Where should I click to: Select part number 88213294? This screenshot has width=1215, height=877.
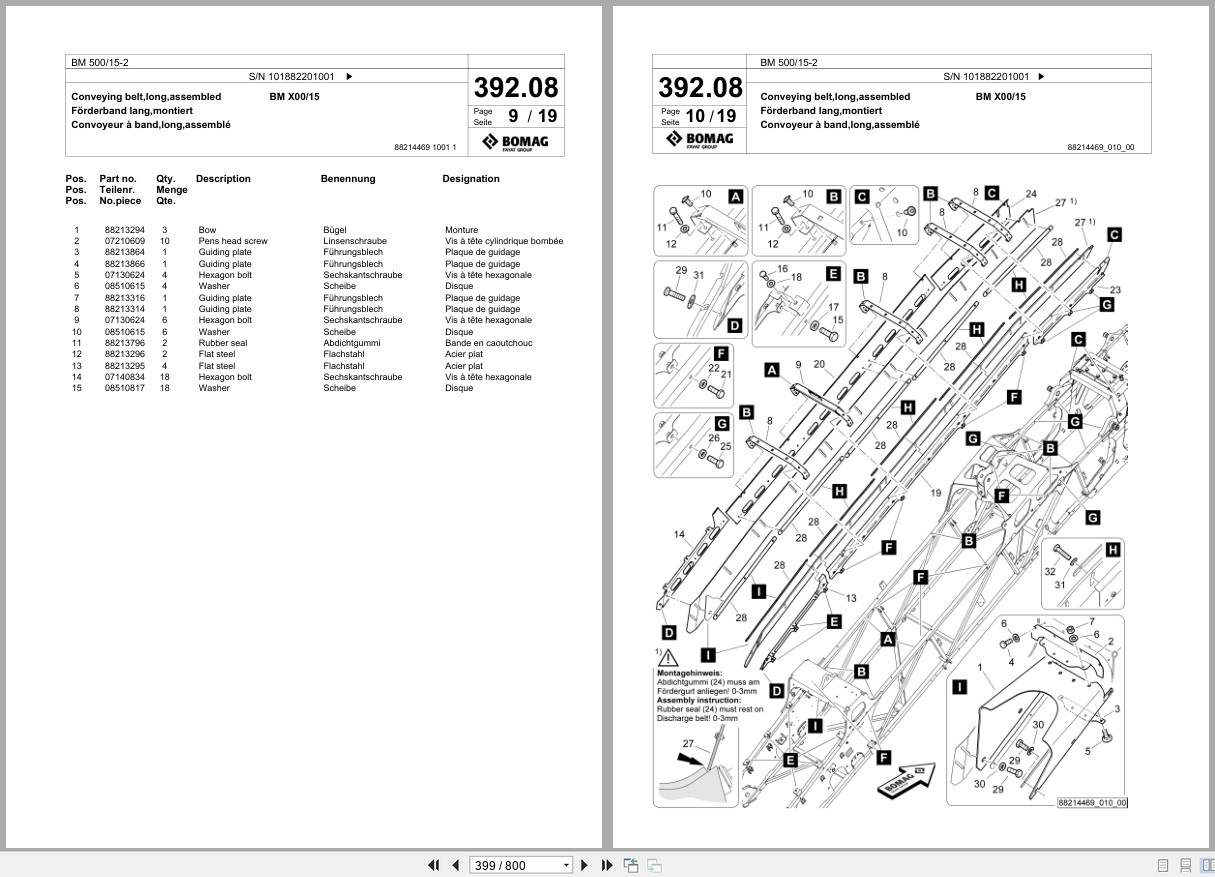click(123, 230)
